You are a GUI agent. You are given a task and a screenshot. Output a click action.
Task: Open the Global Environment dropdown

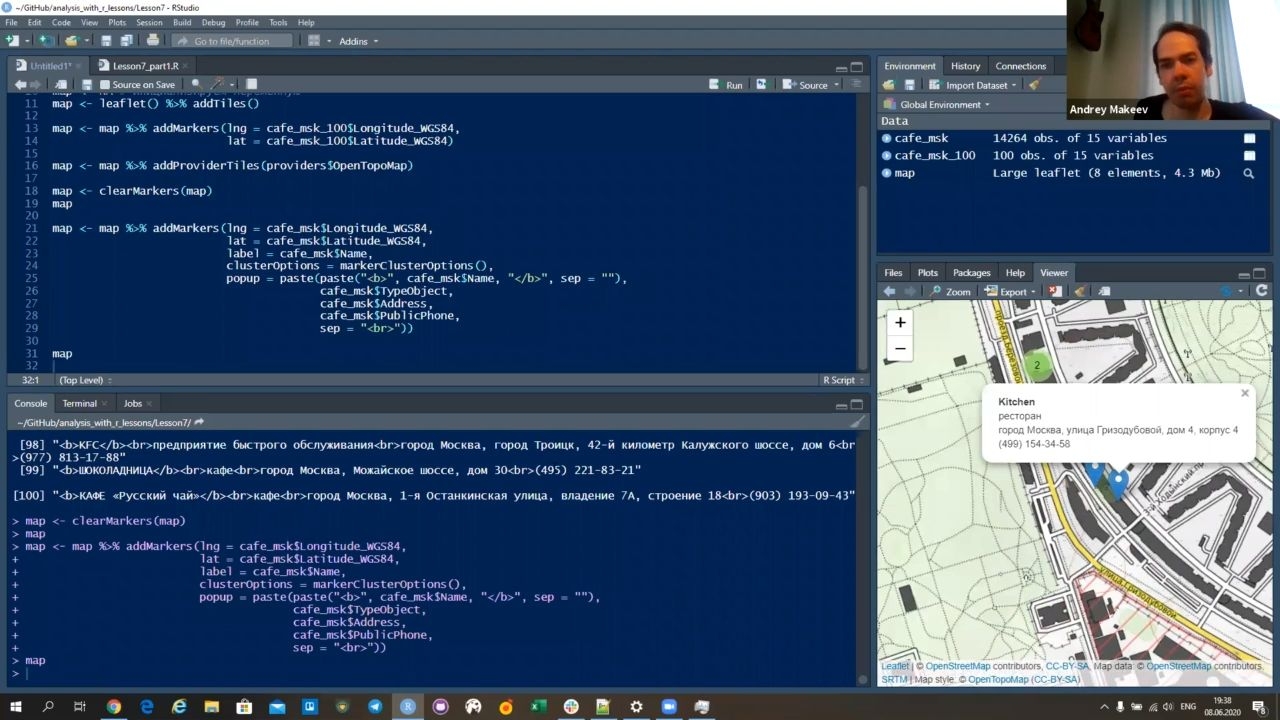coord(938,104)
